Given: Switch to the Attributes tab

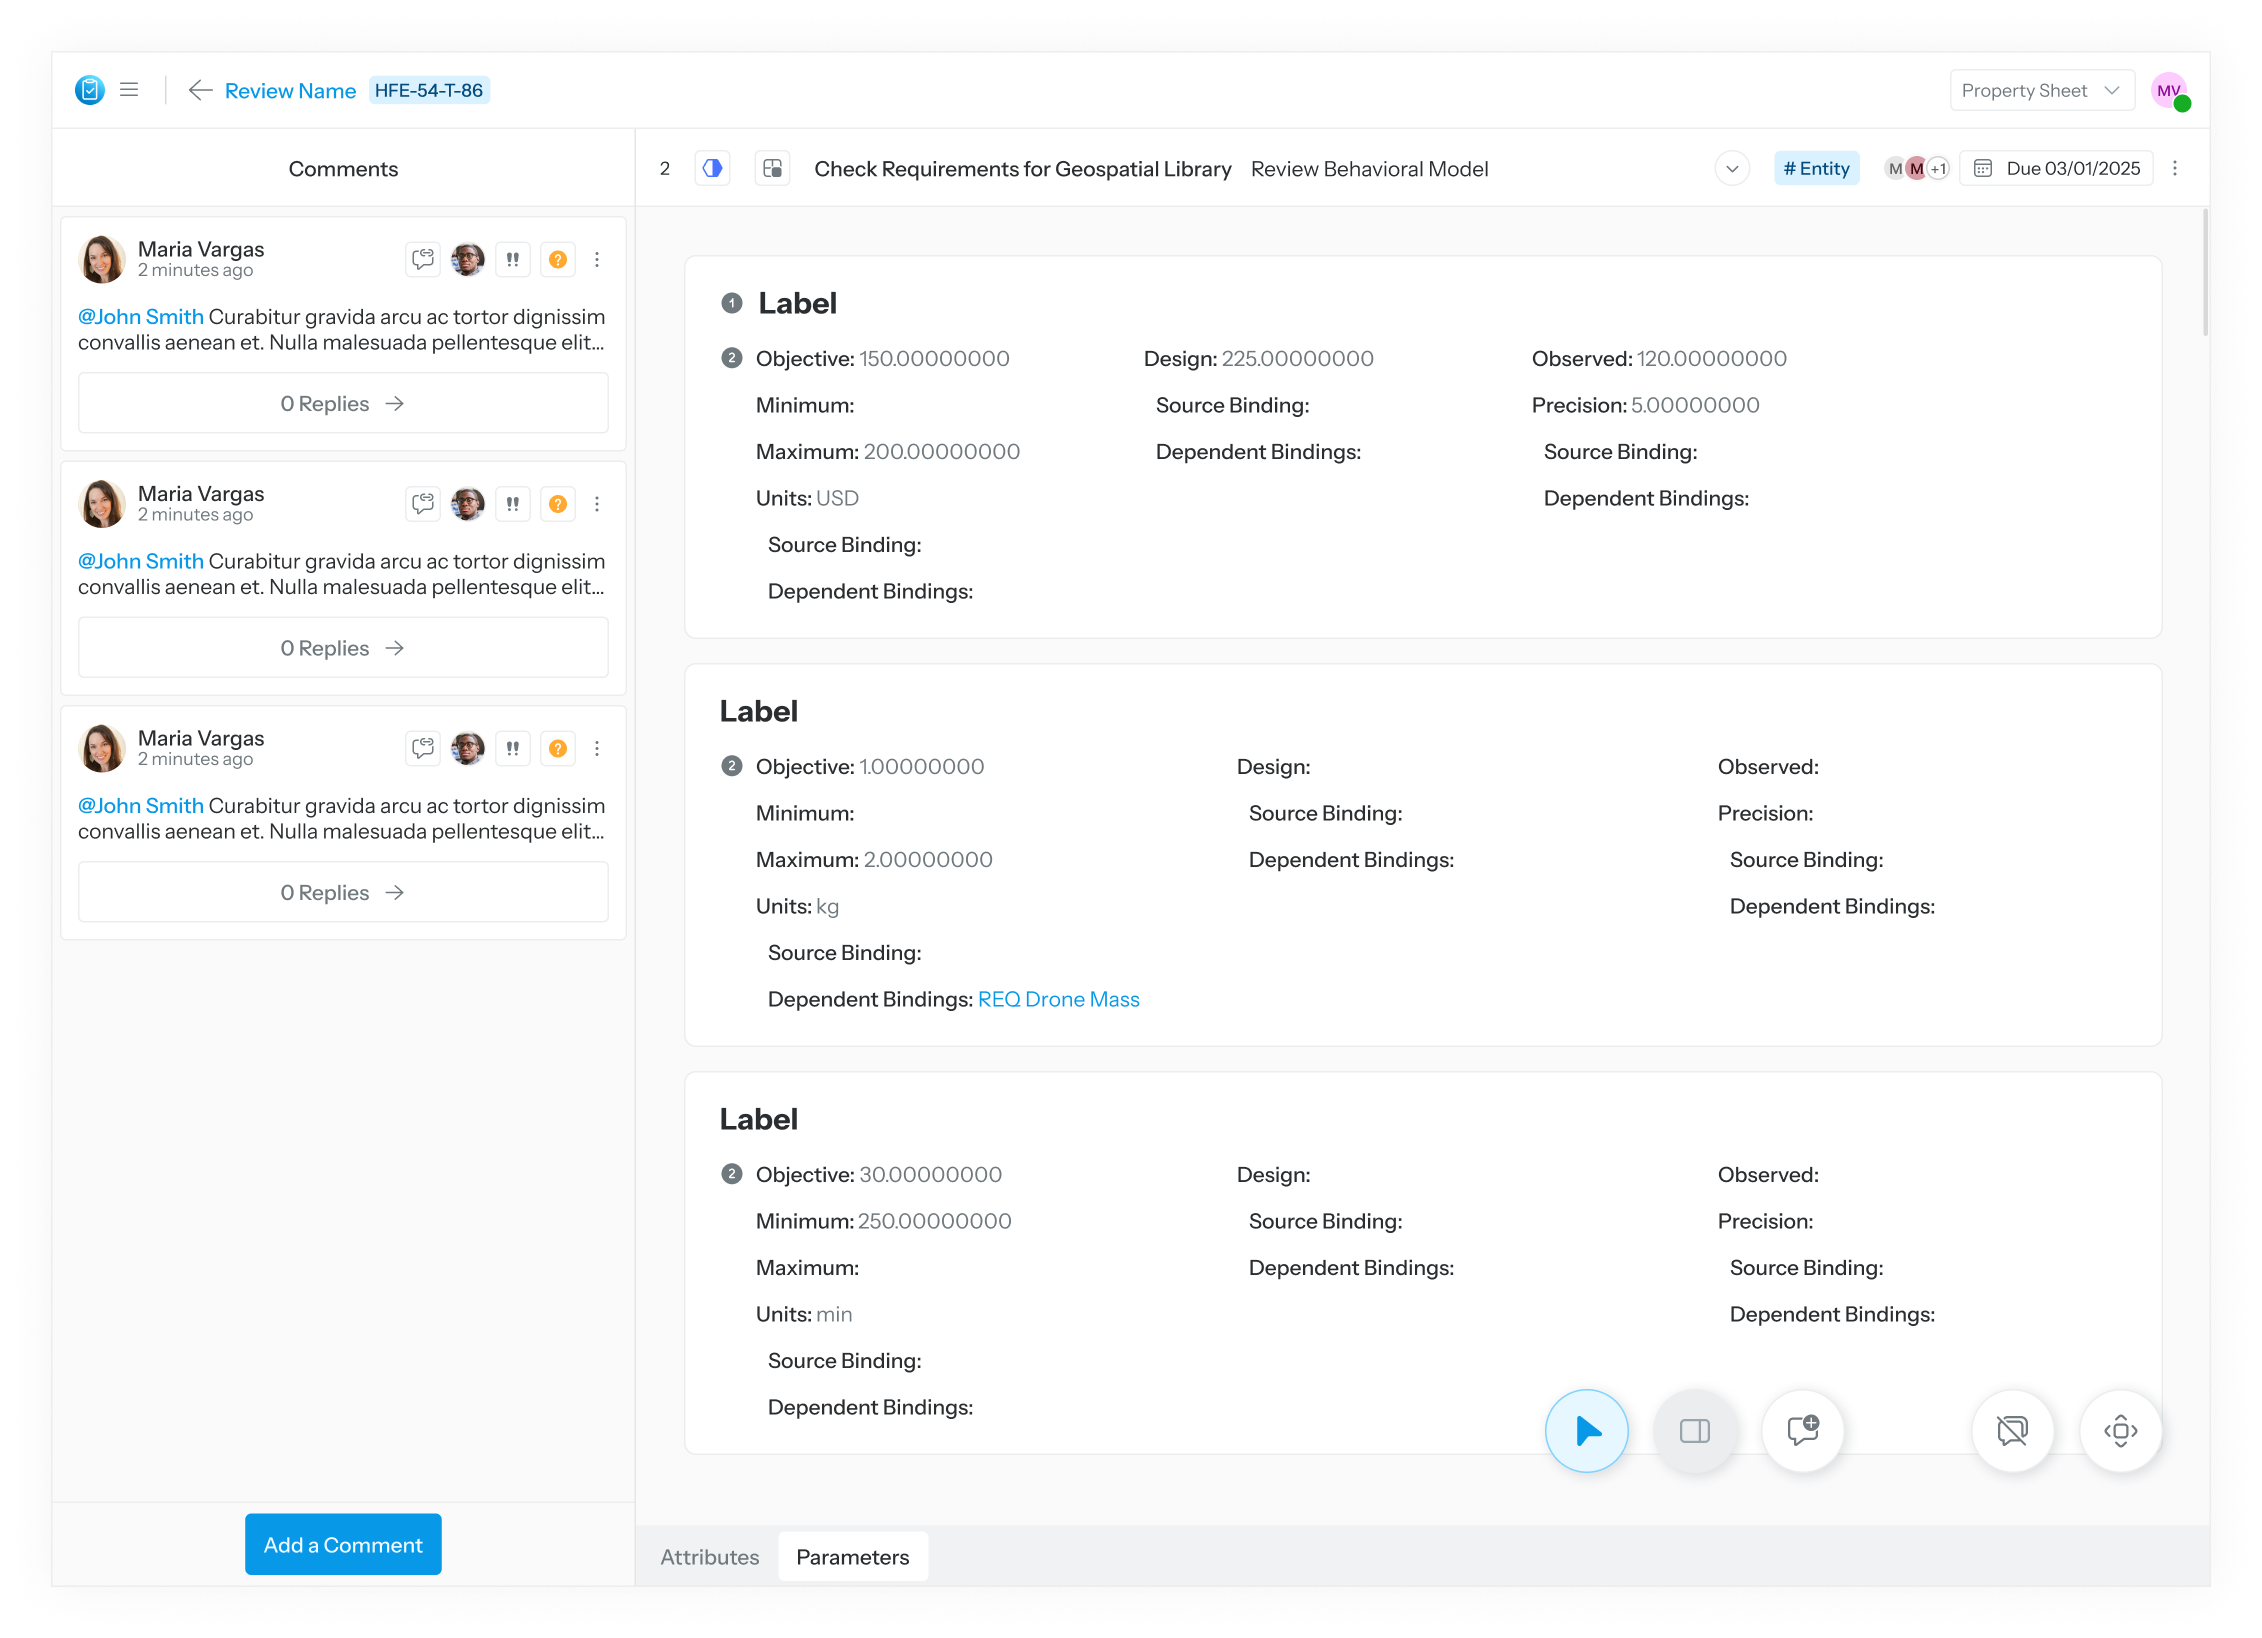Looking at the screenshot, I should click(x=709, y=1557).
